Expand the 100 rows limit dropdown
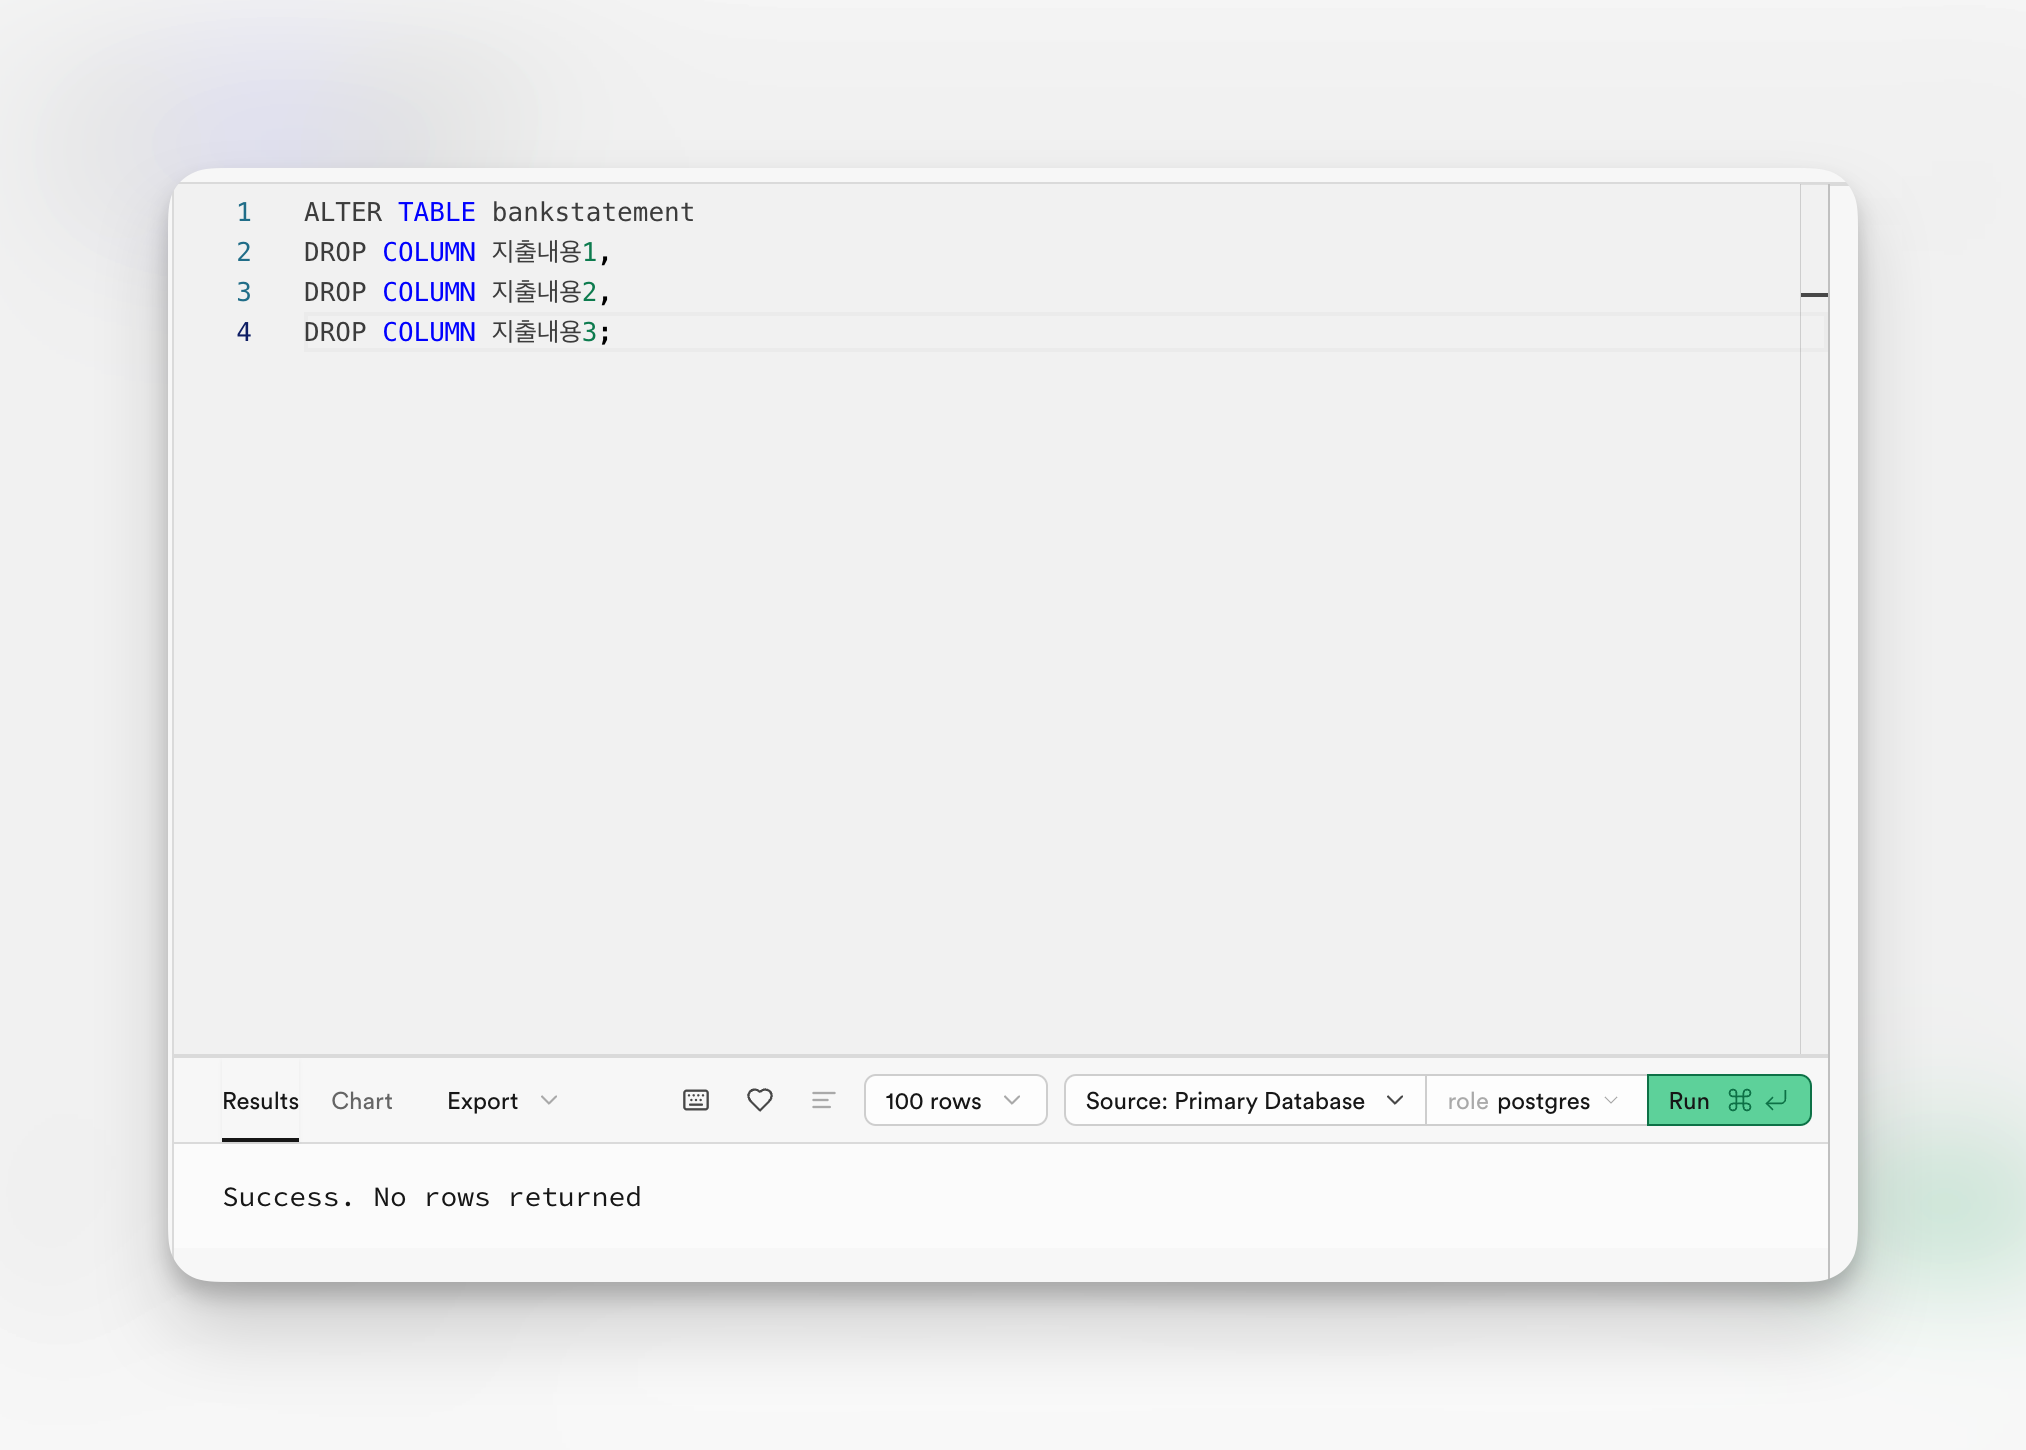Screen dimensions: 2026x1450 (x=954, y=1100)
